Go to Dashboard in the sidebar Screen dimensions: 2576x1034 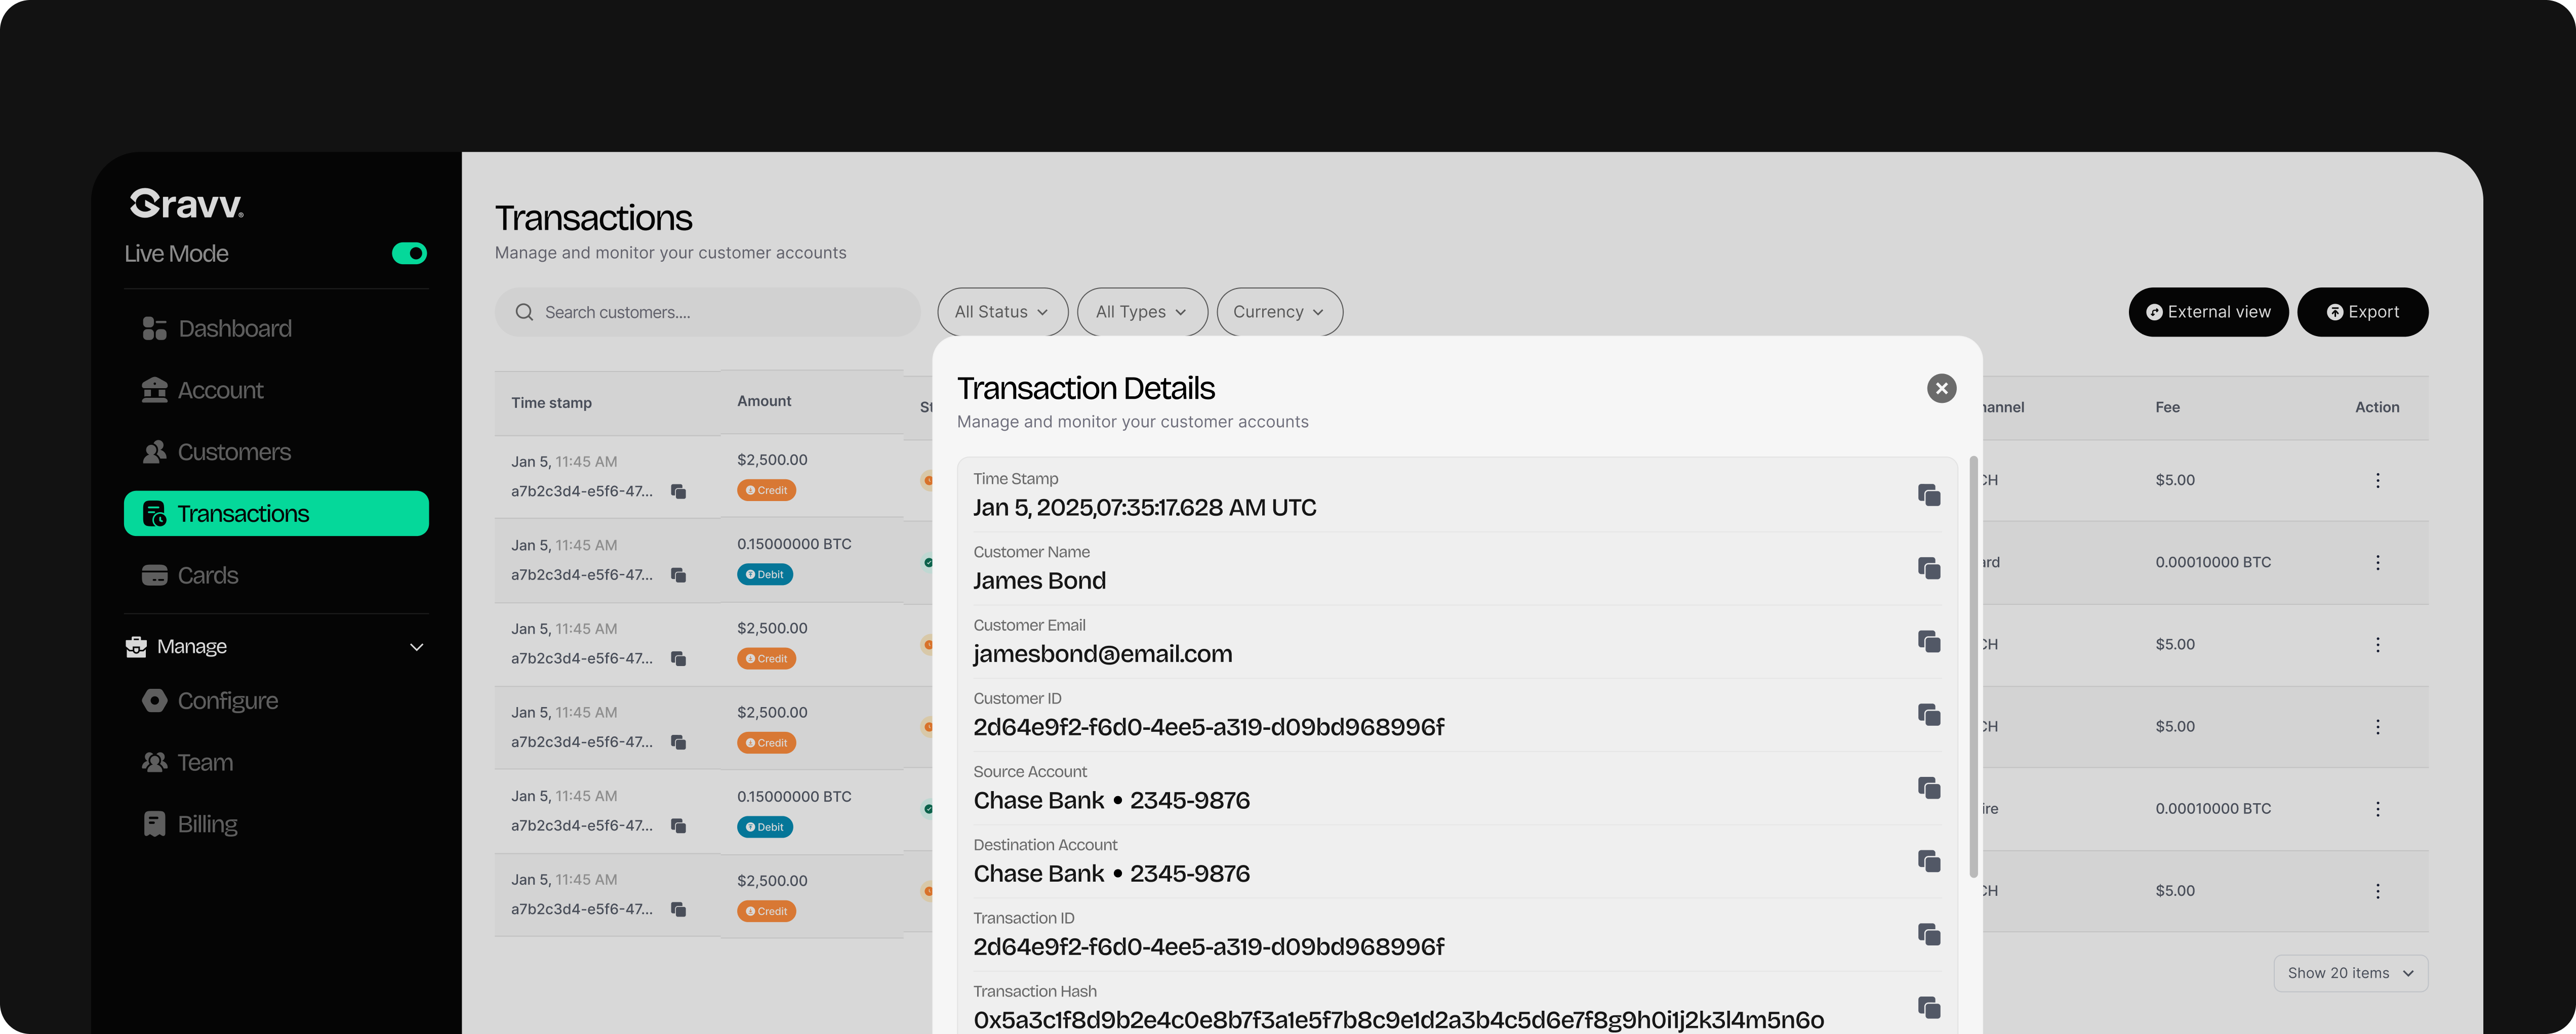point(234,329)
